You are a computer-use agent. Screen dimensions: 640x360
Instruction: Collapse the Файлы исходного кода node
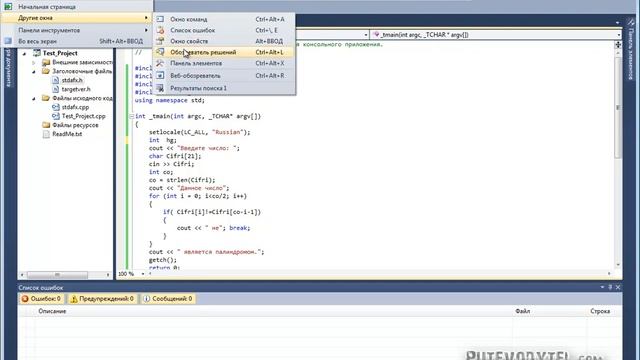coord(34,98)
